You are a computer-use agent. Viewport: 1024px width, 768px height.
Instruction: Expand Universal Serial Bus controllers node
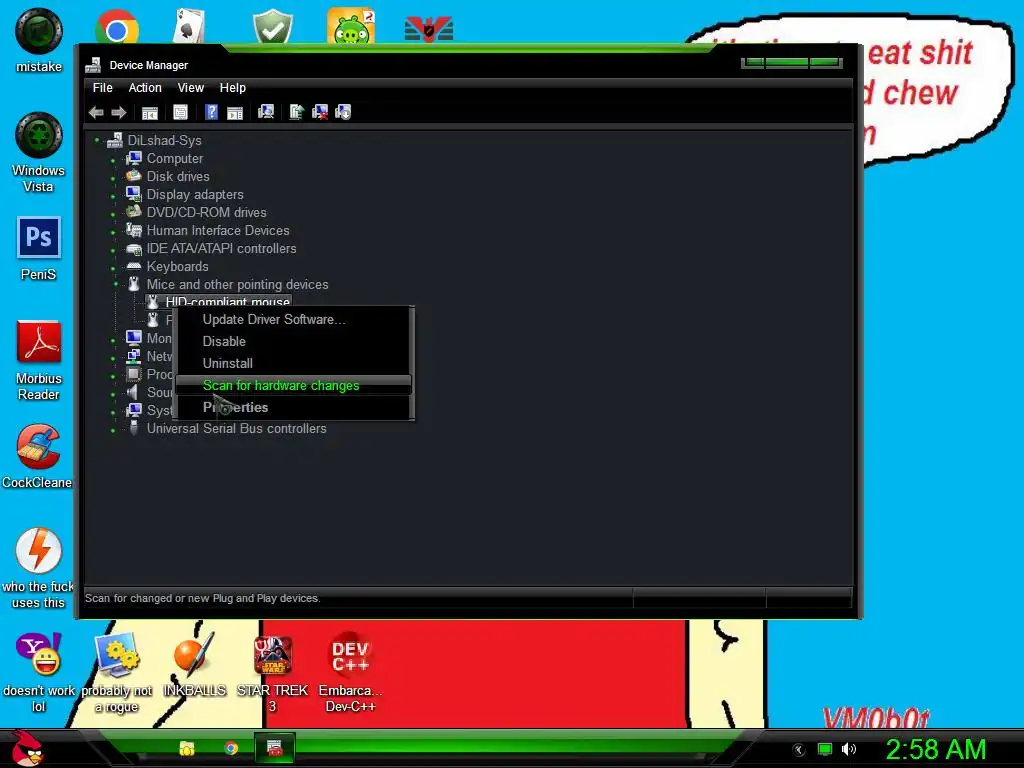point(113,430)
